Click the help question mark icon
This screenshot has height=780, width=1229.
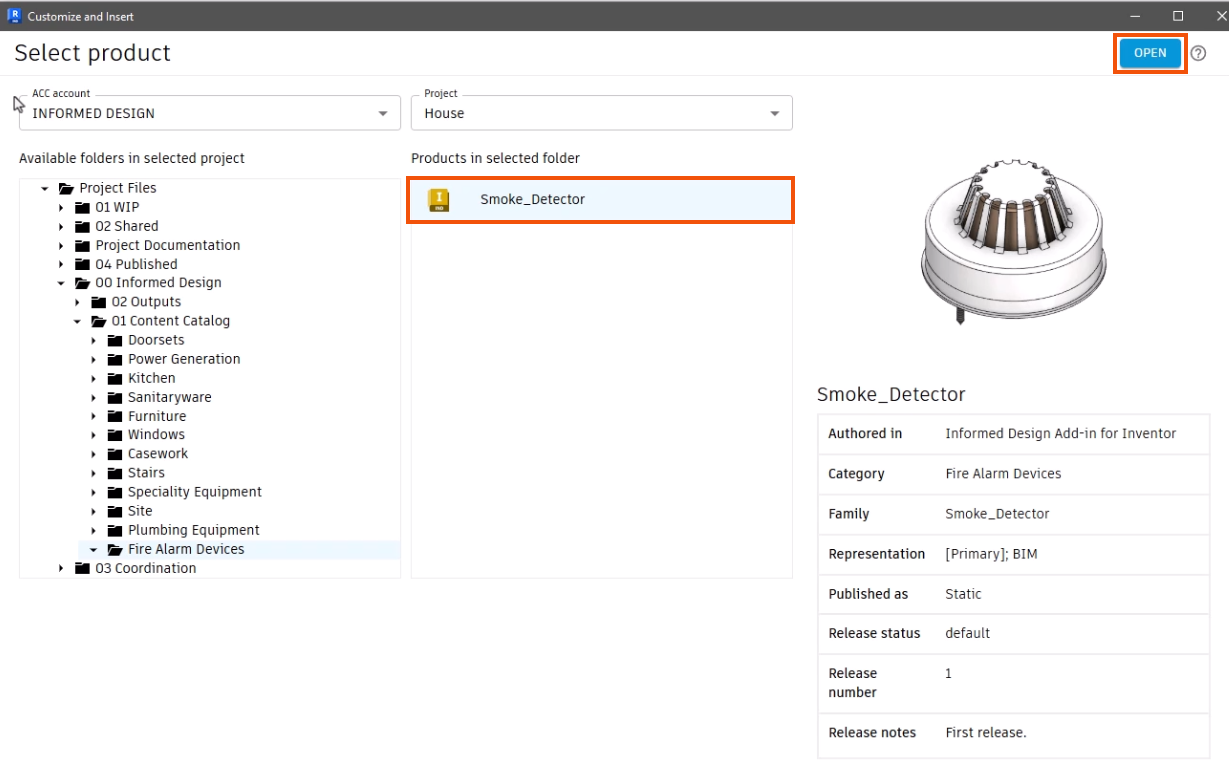click(x=1198, y=53)
